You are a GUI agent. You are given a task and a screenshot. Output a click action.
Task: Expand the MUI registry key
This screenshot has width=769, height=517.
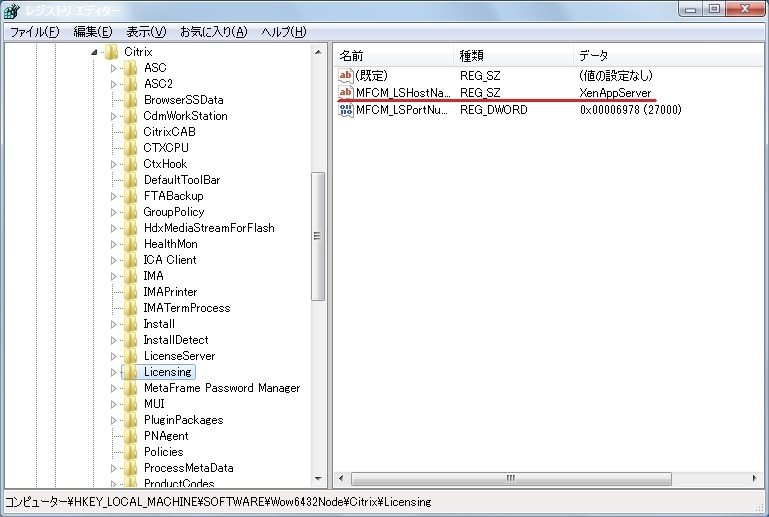[114, 404]
